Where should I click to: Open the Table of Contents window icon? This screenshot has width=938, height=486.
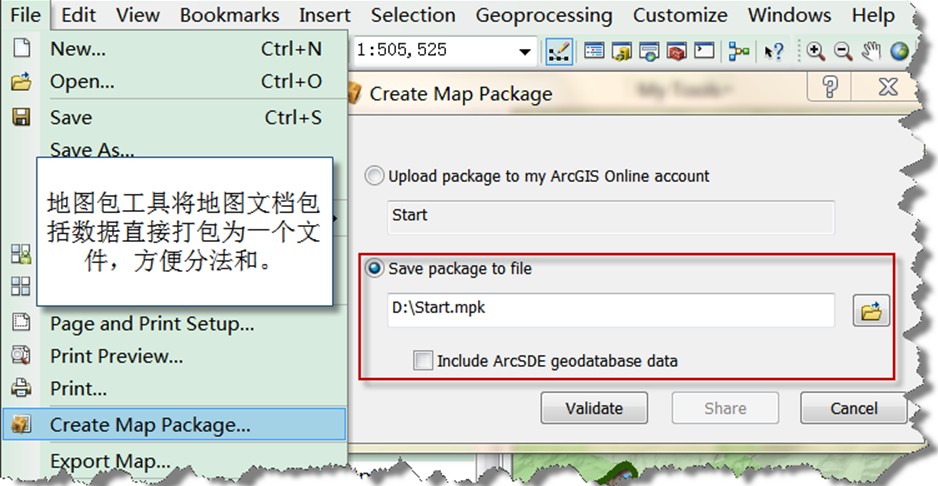tap(594, 51)
